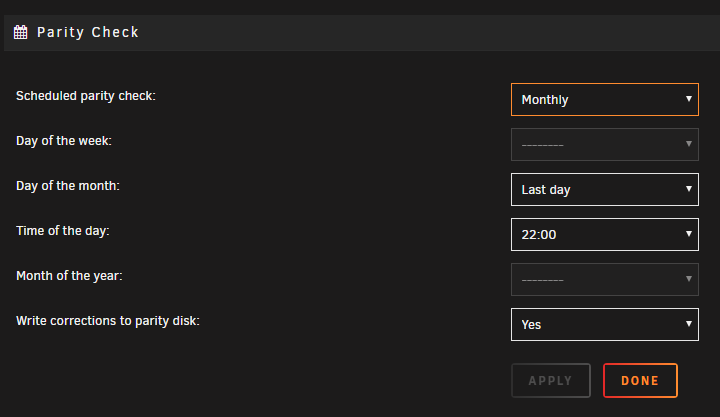Click the Write corrections to parity disk label

(x=108, y=321)
